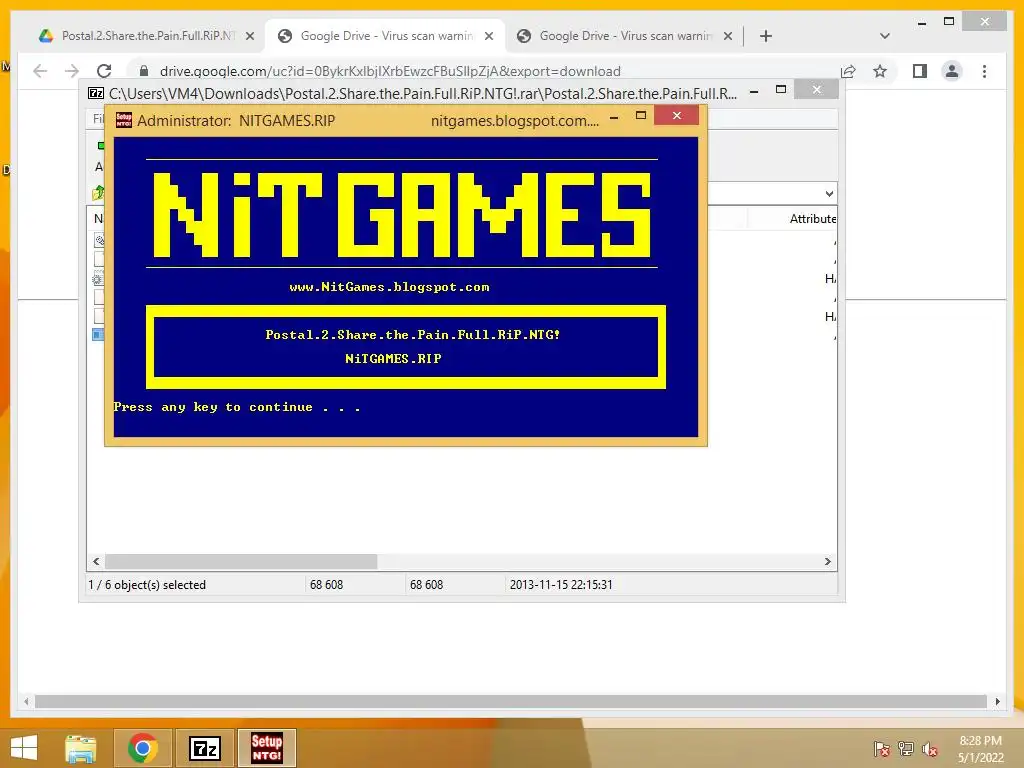This screenshot has height=768, width=1024.
Task: Toggle Chrome side panel
Action: [x=920, y=71]
